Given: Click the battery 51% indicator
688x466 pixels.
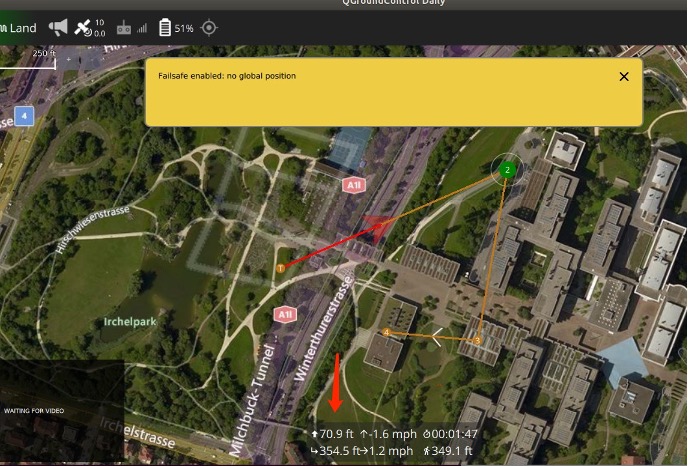Looking at the screenshot, I should tap(176, 28).
